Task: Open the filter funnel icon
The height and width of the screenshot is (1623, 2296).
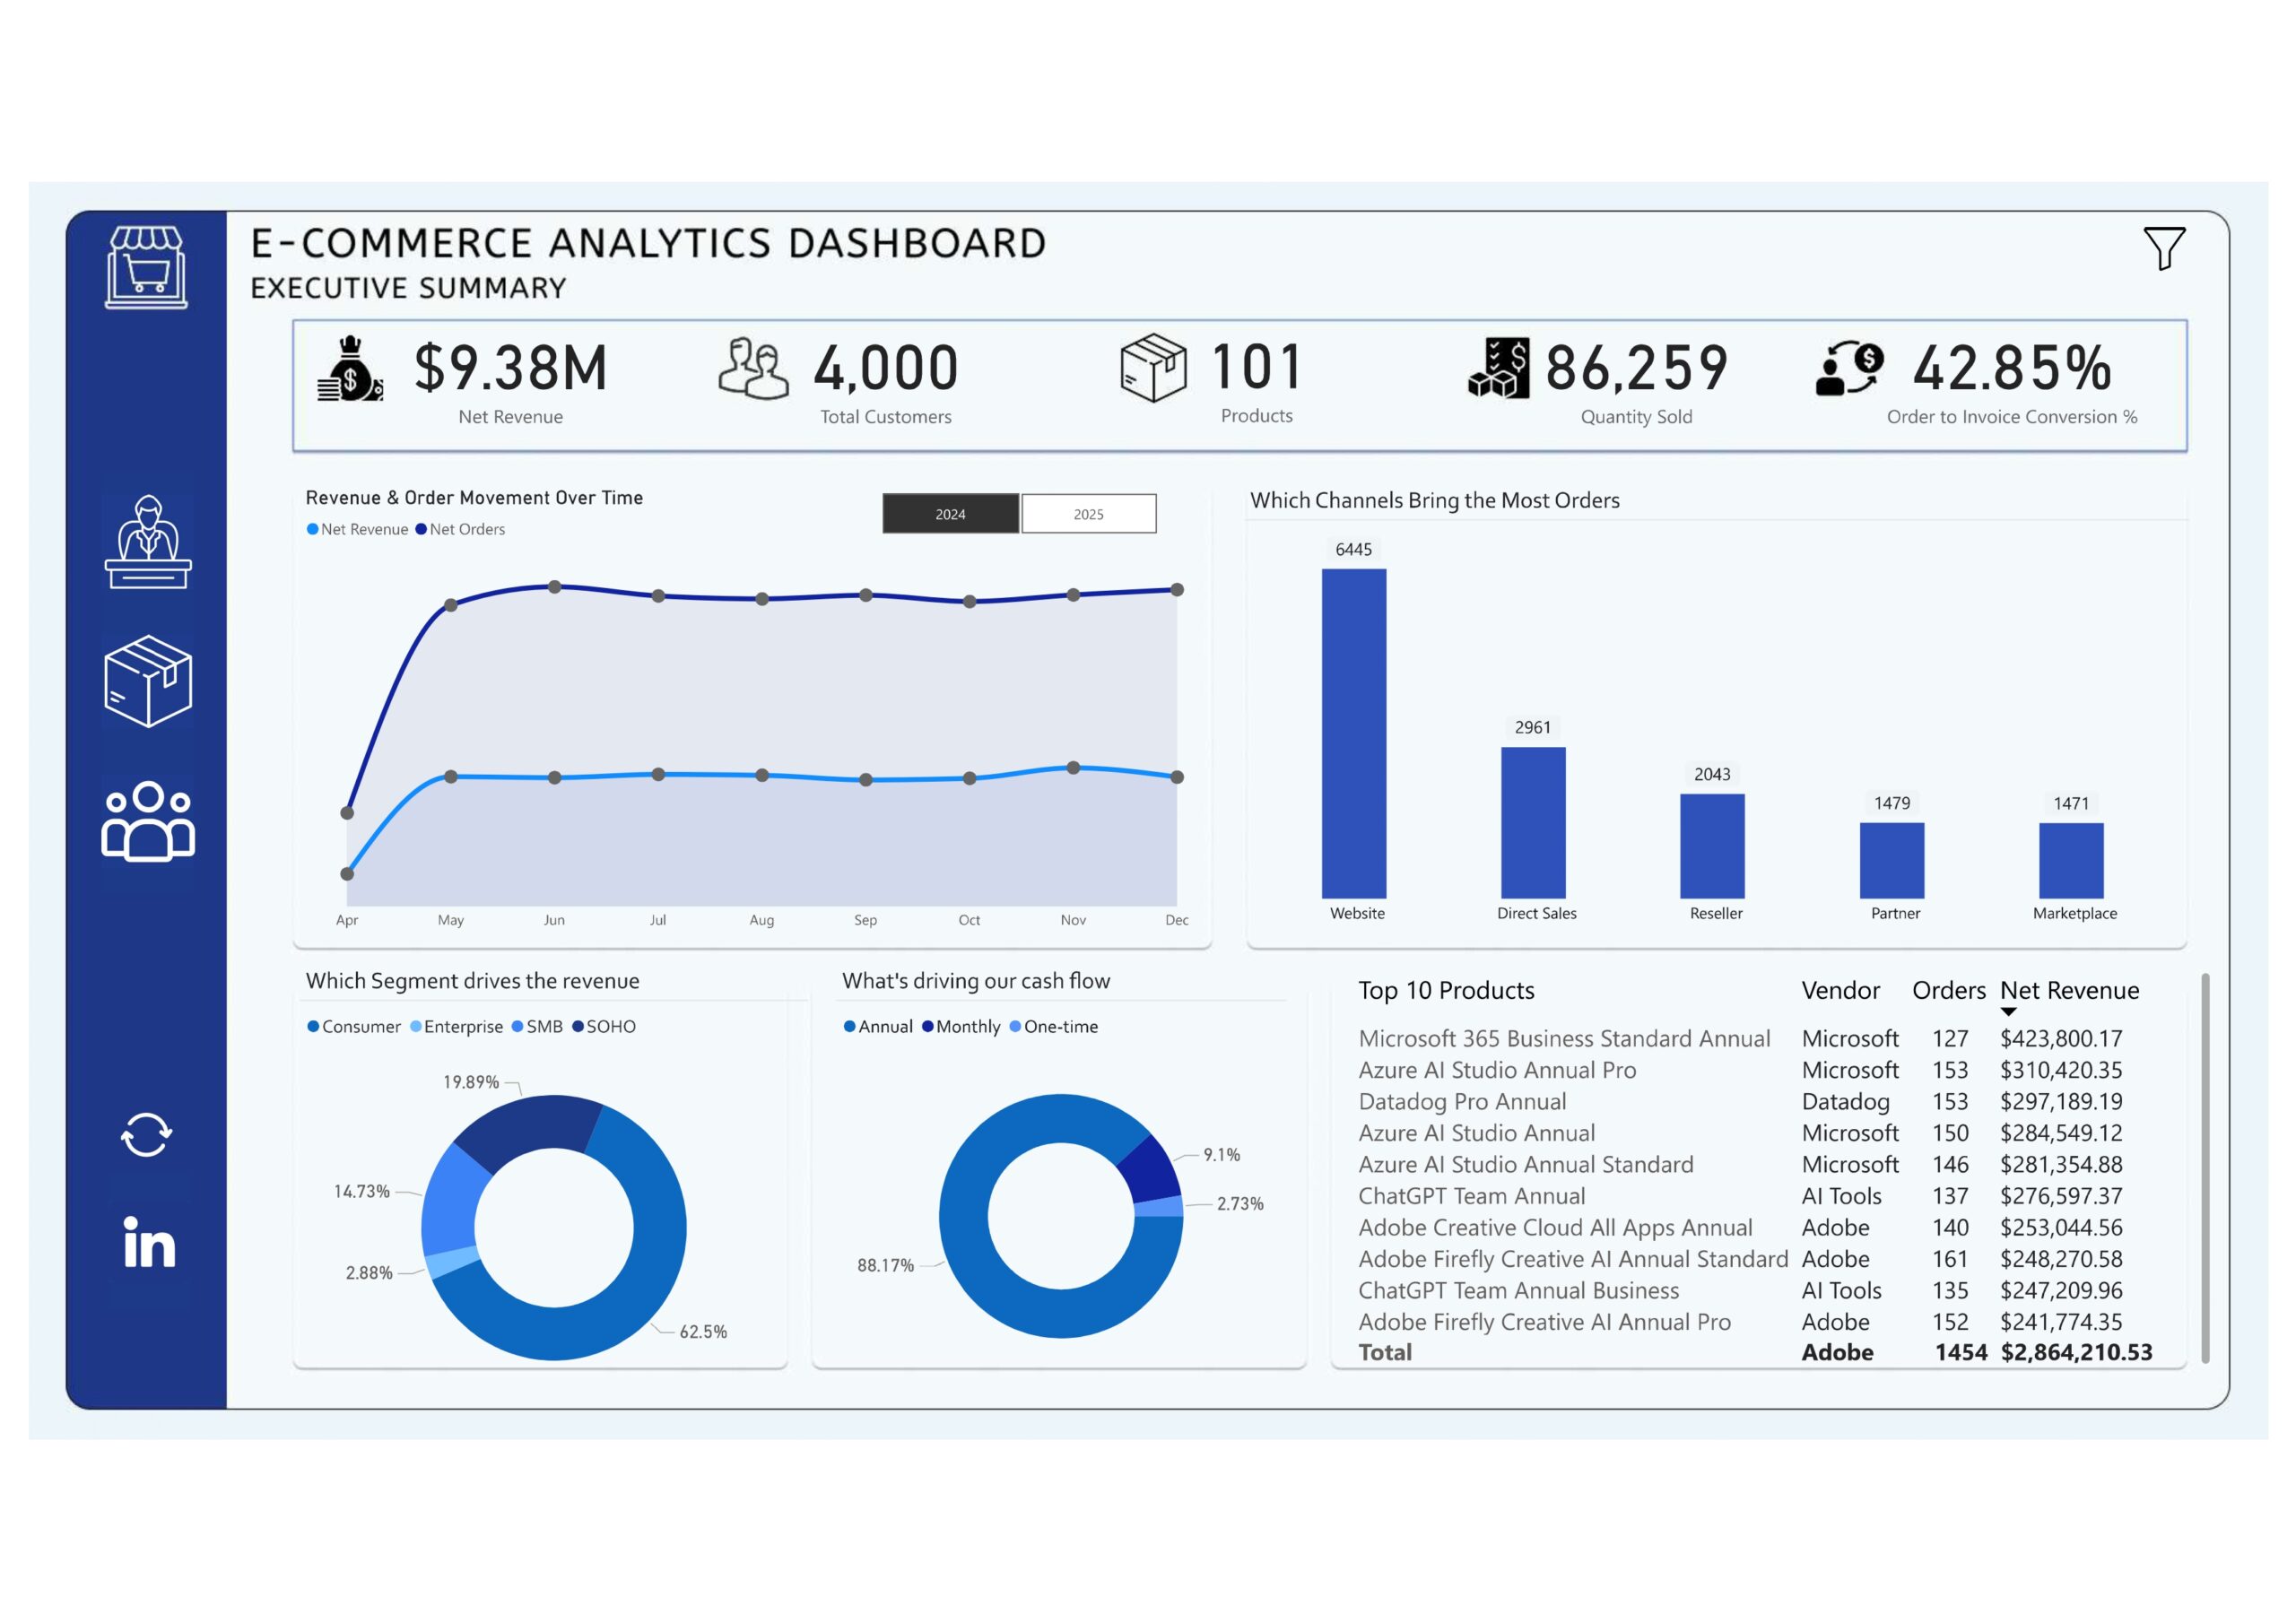Action: click(2163, 248)
